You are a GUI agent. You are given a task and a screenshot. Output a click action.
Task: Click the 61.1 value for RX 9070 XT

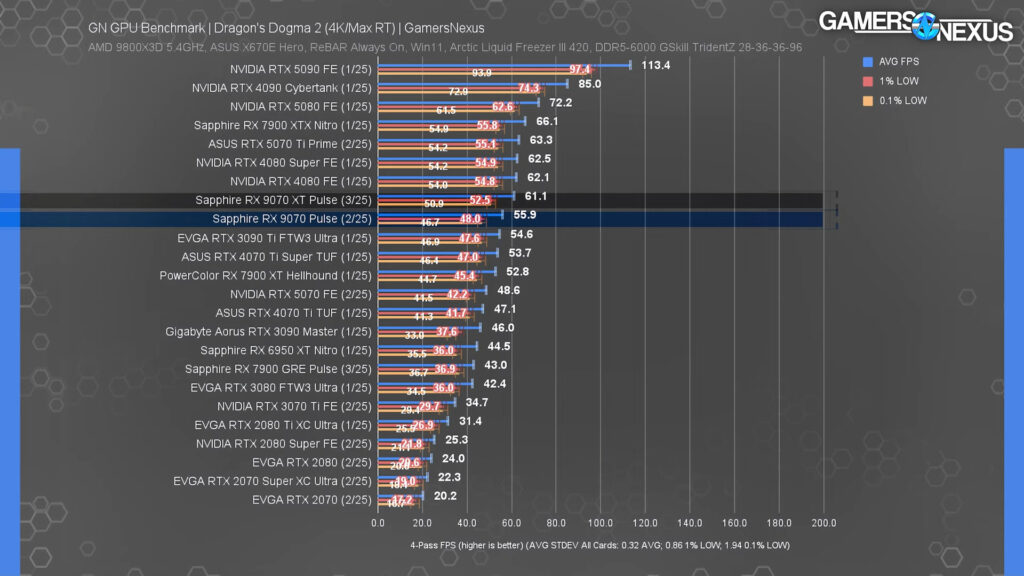(536, 197)
